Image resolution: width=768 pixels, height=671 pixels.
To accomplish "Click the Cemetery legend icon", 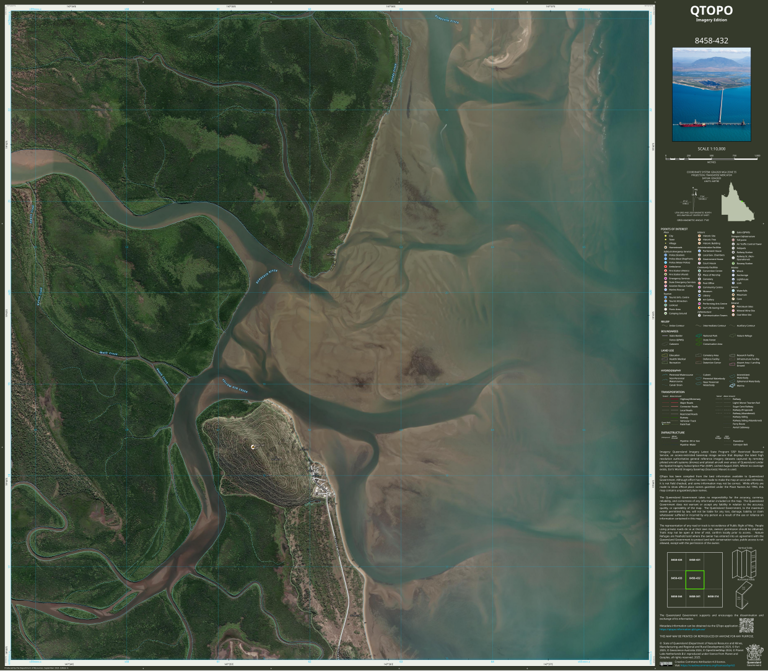I will point(699,279).
